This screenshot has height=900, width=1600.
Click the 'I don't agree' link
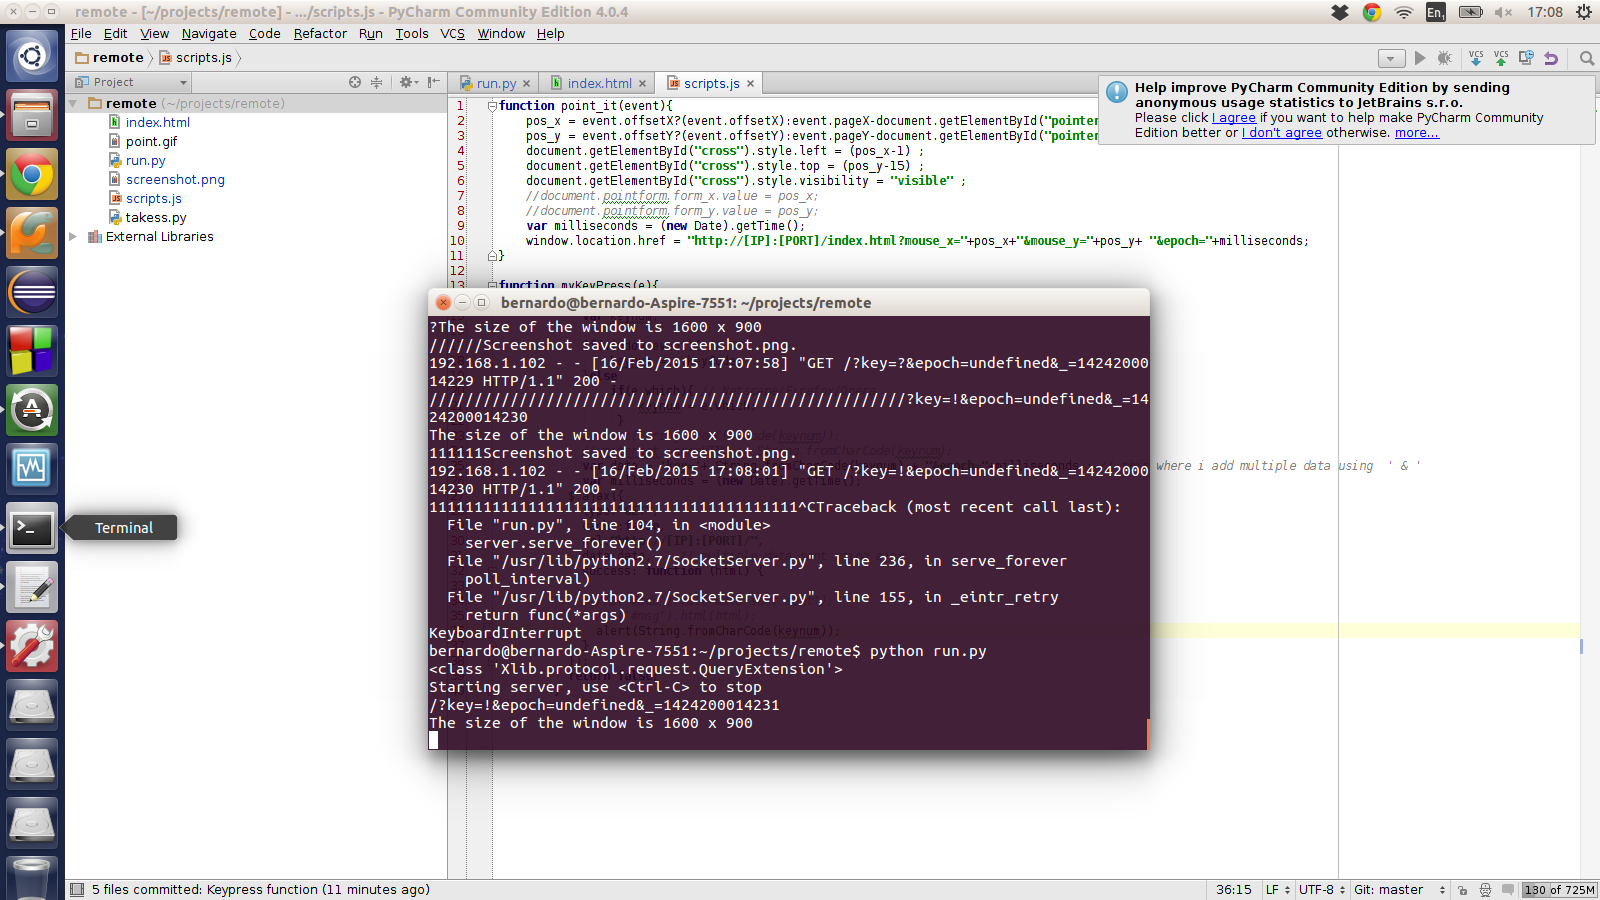pyautogui.click(x=1282, y=132)
